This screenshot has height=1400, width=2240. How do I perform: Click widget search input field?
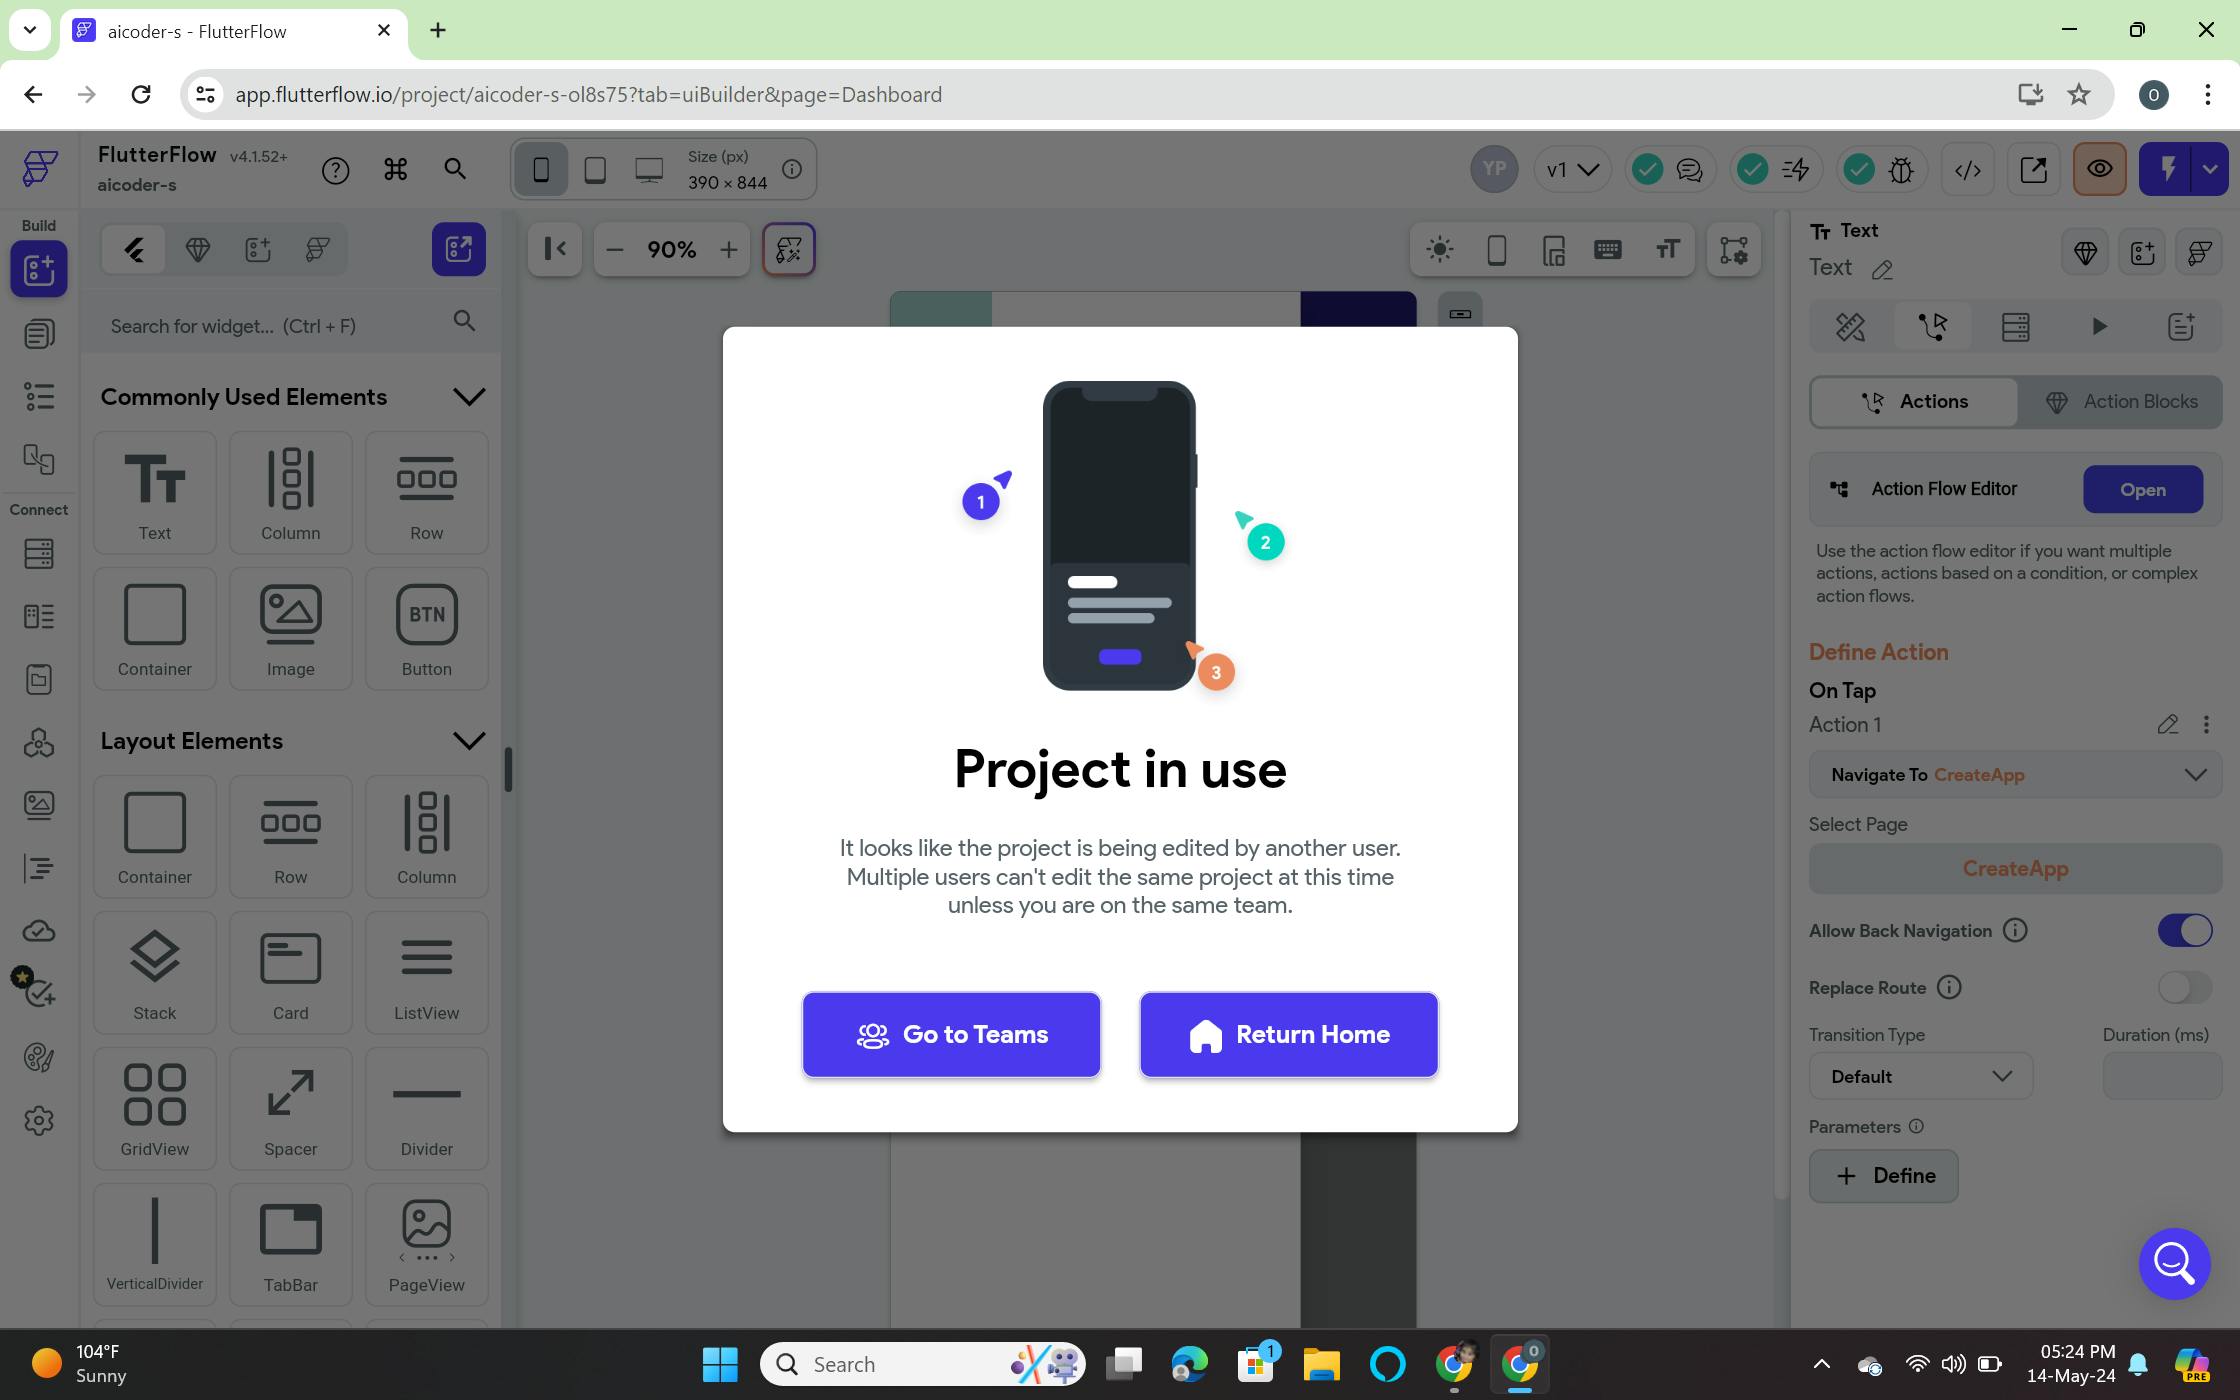coord(291,325)
